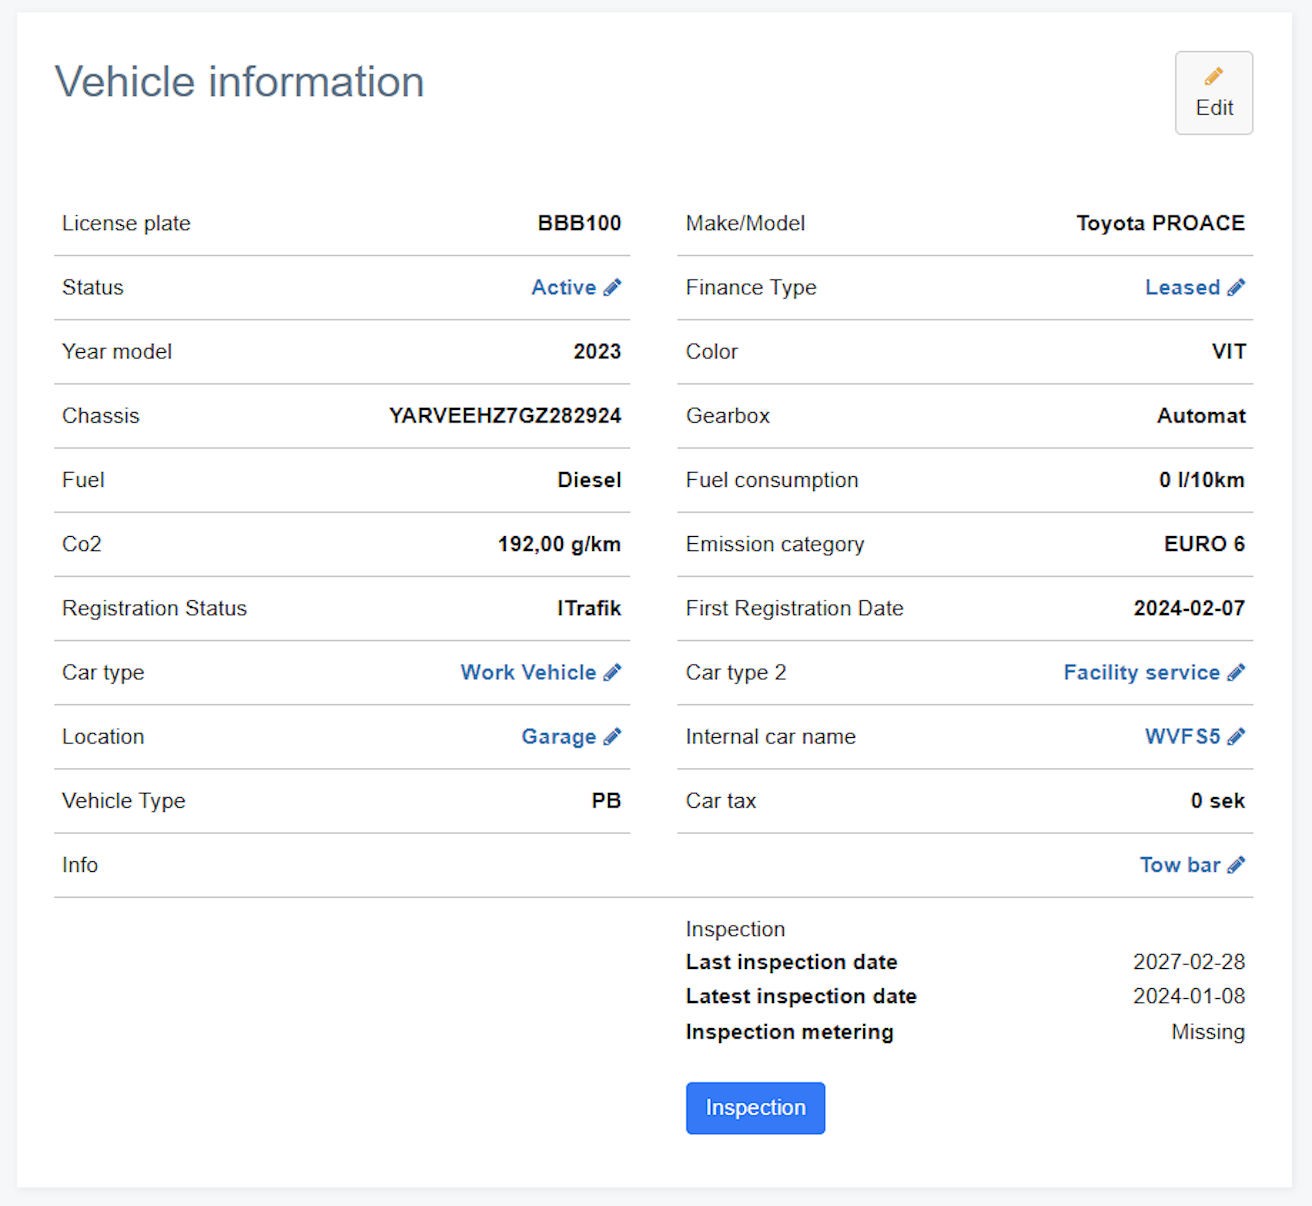Click the pencil icon next to Tow bar

(1237, 864)
